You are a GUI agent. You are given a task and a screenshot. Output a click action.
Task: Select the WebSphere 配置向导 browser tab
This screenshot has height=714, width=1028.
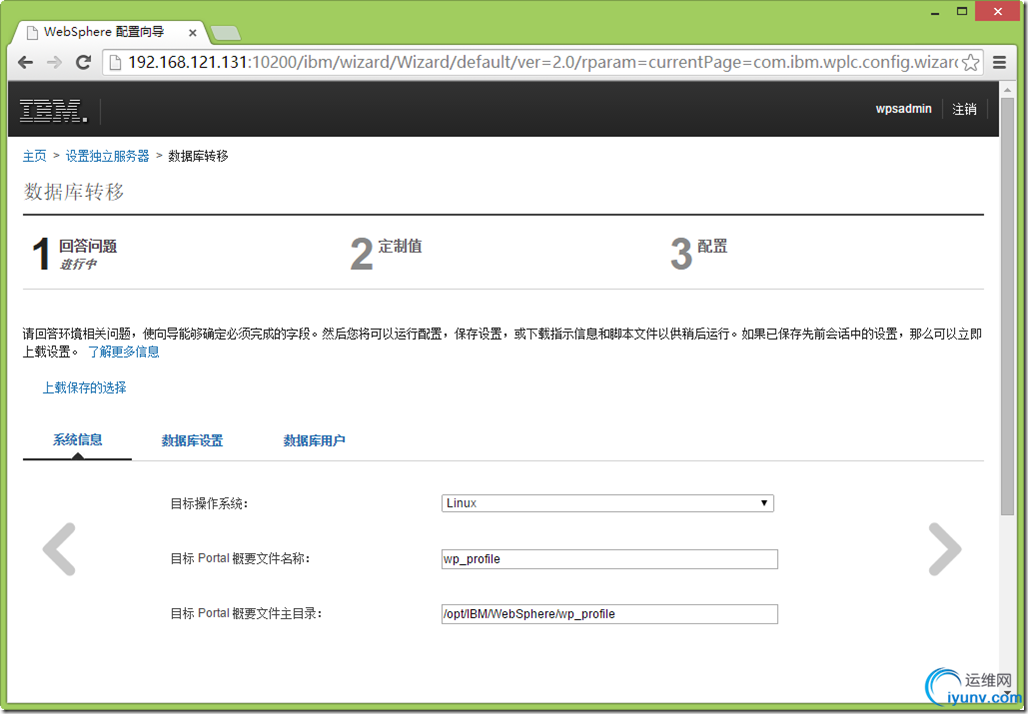click(108, 32)
